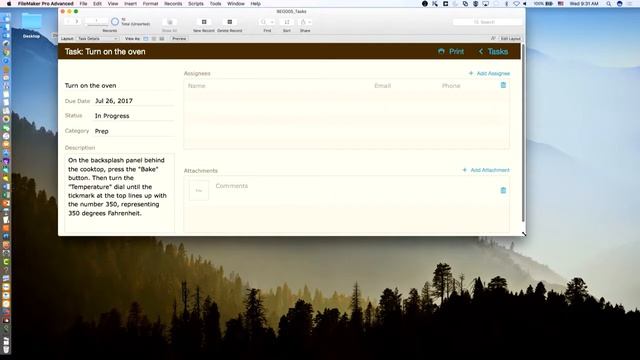Click the task name field 'Turn on the oven'
The width and height of the screenshot is (640, 360).
(x=119, y=85)
